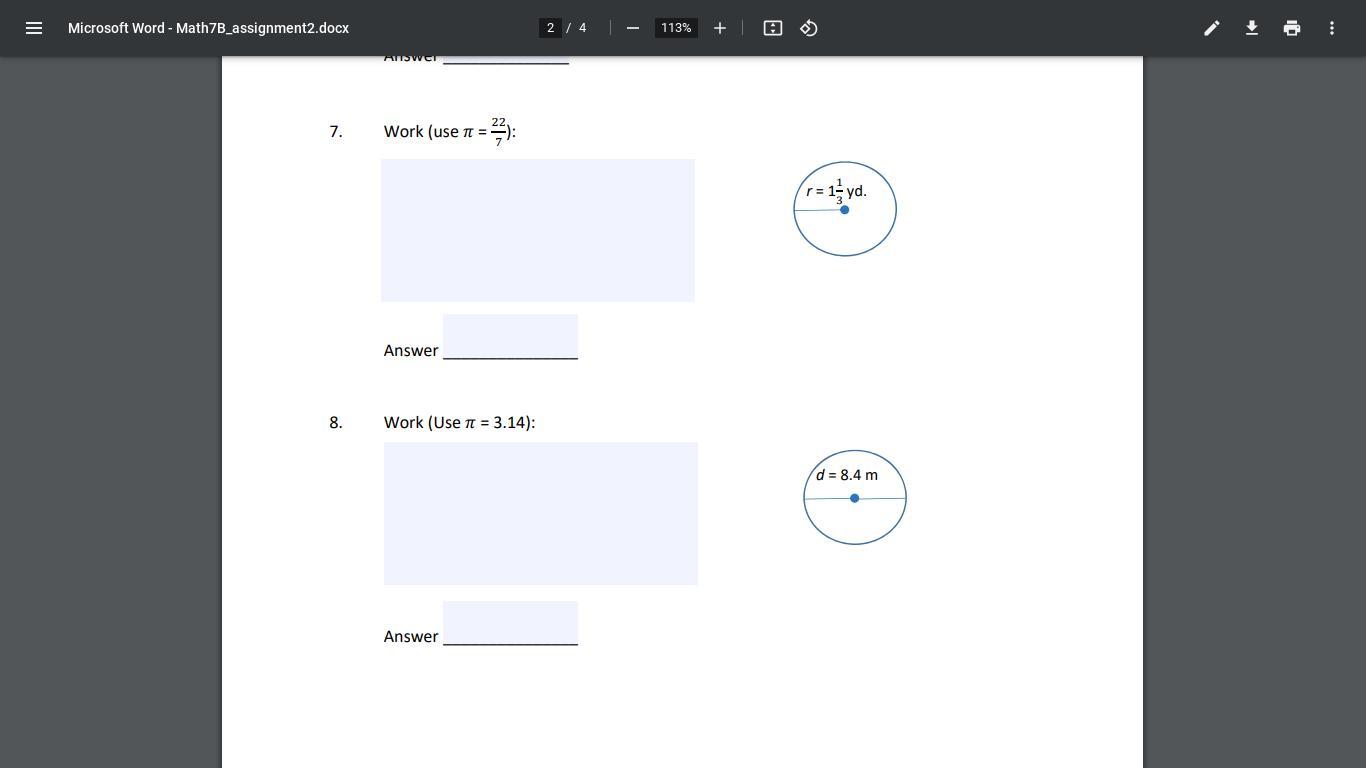
Task: Rotate the document counterclockwise
Action: 809,28
